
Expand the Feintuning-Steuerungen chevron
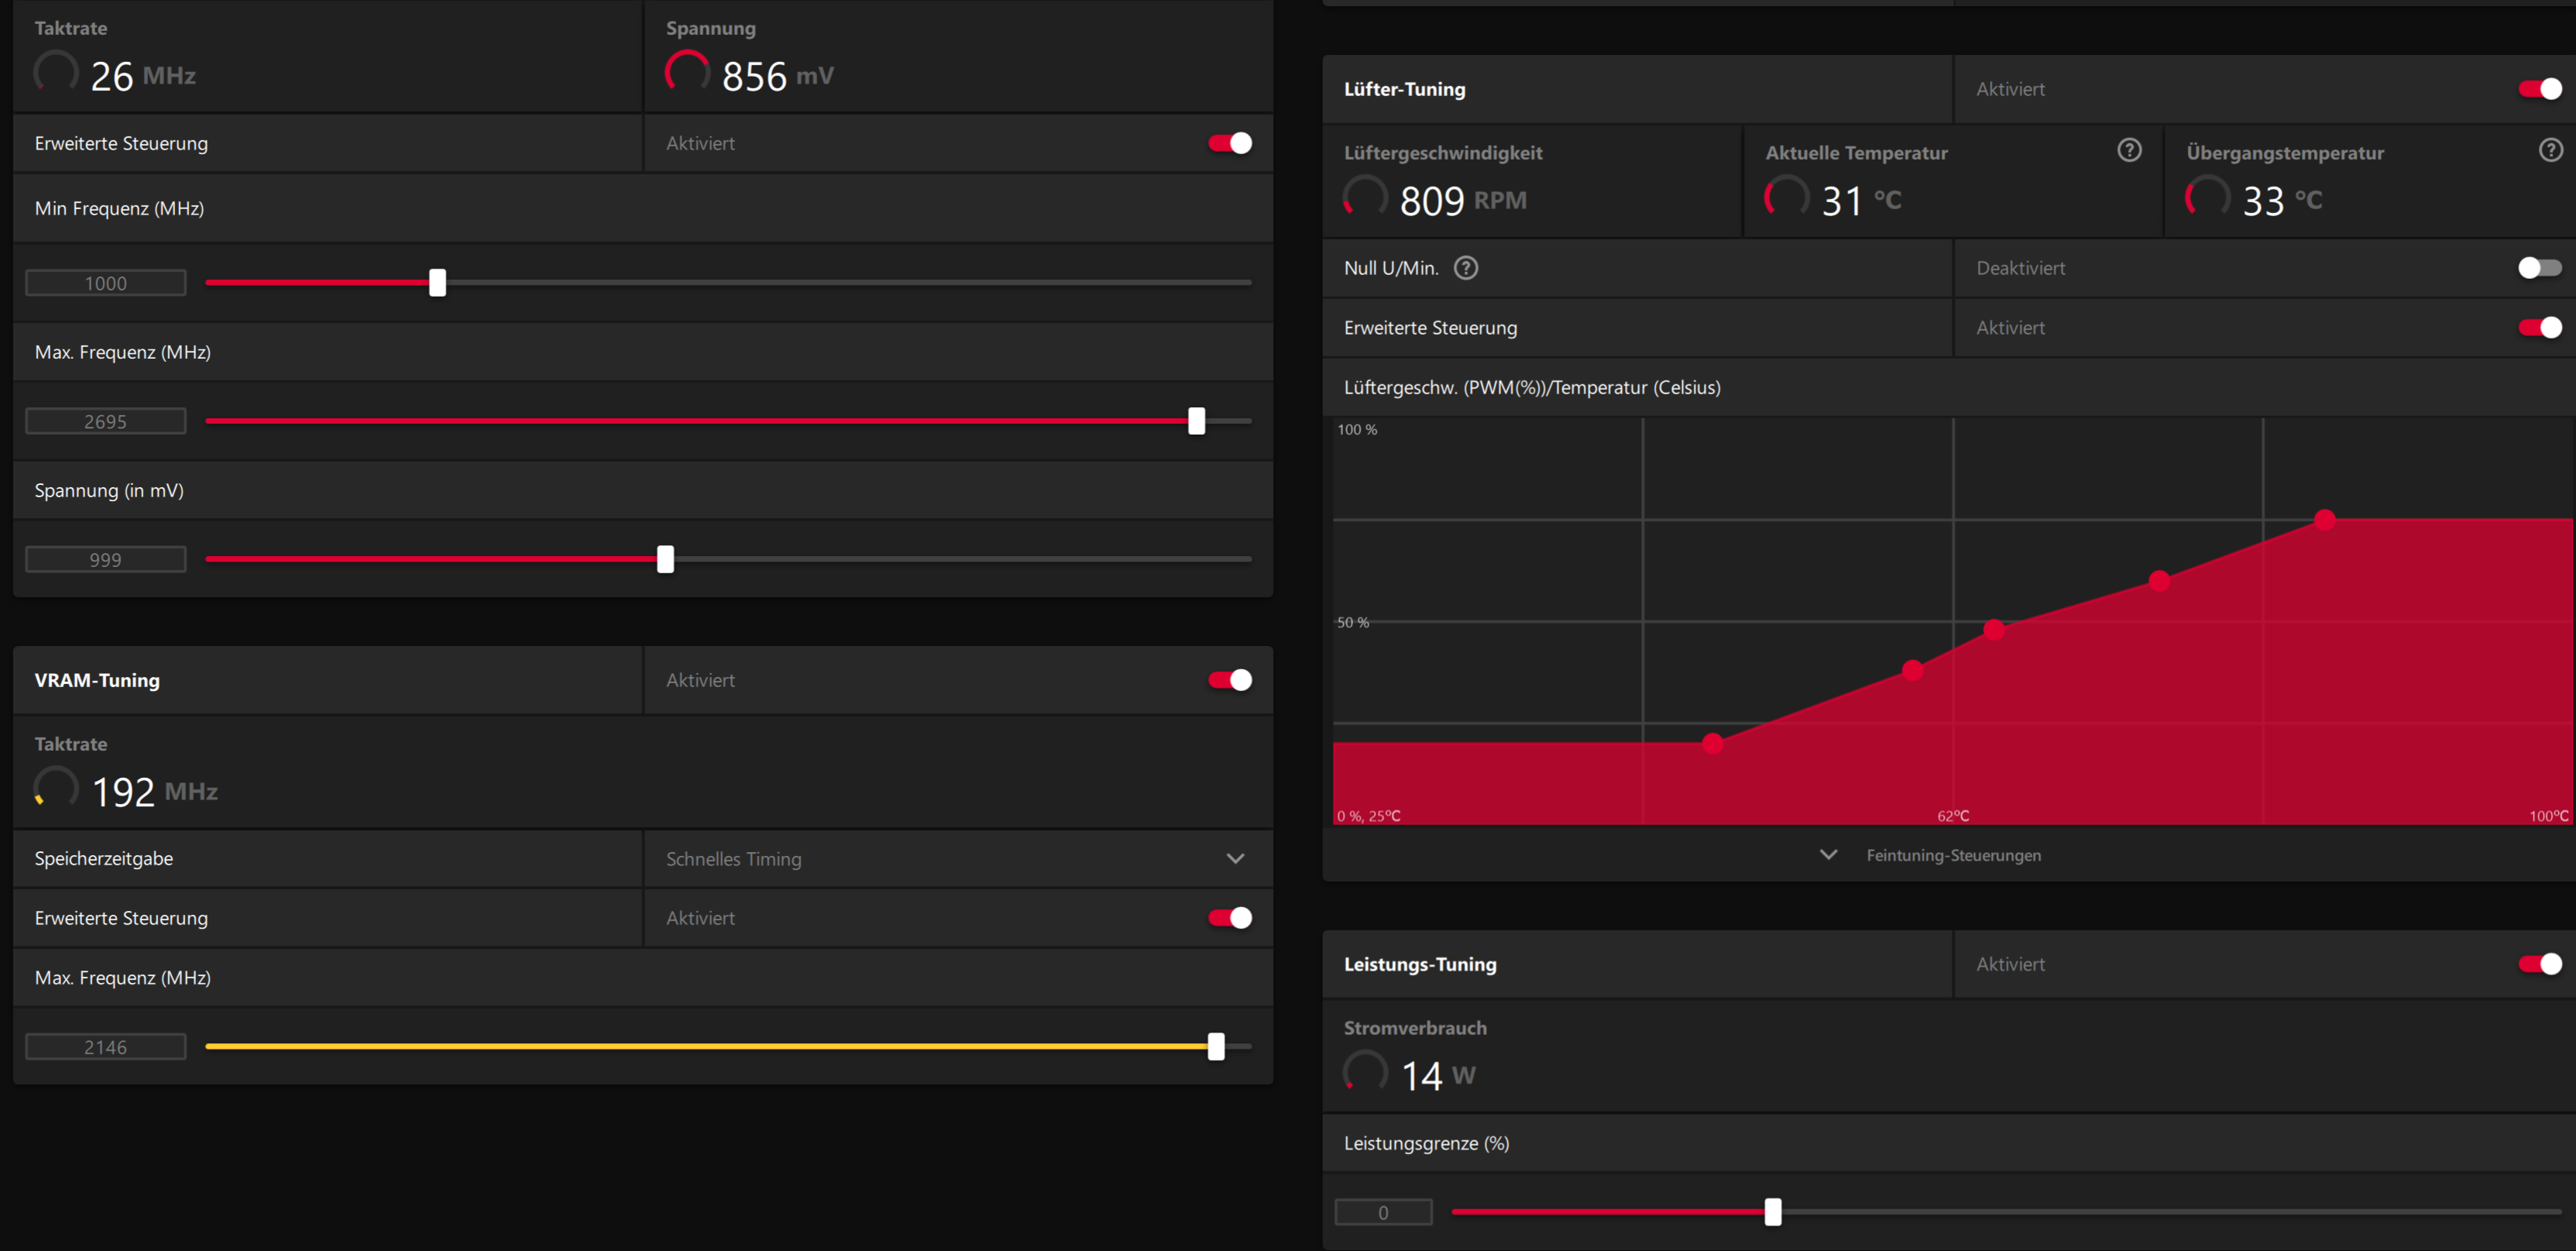point(1828,855)
